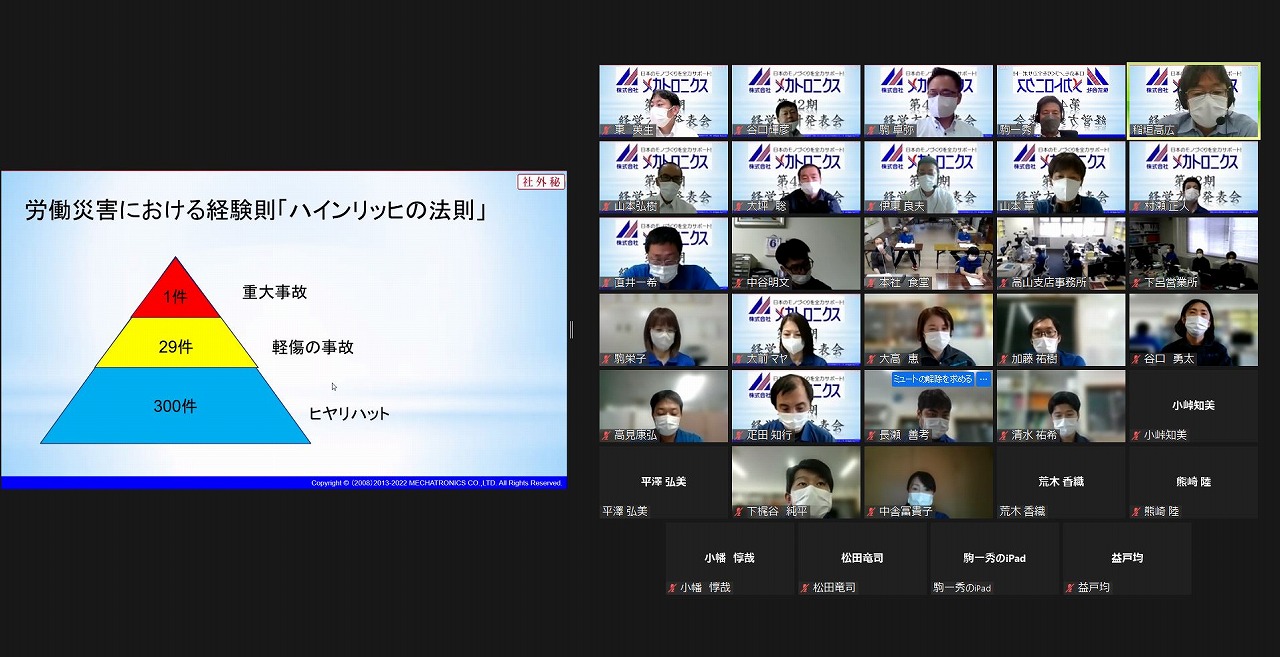Select the 下梶谷 純平 video tile

[796, 482]
